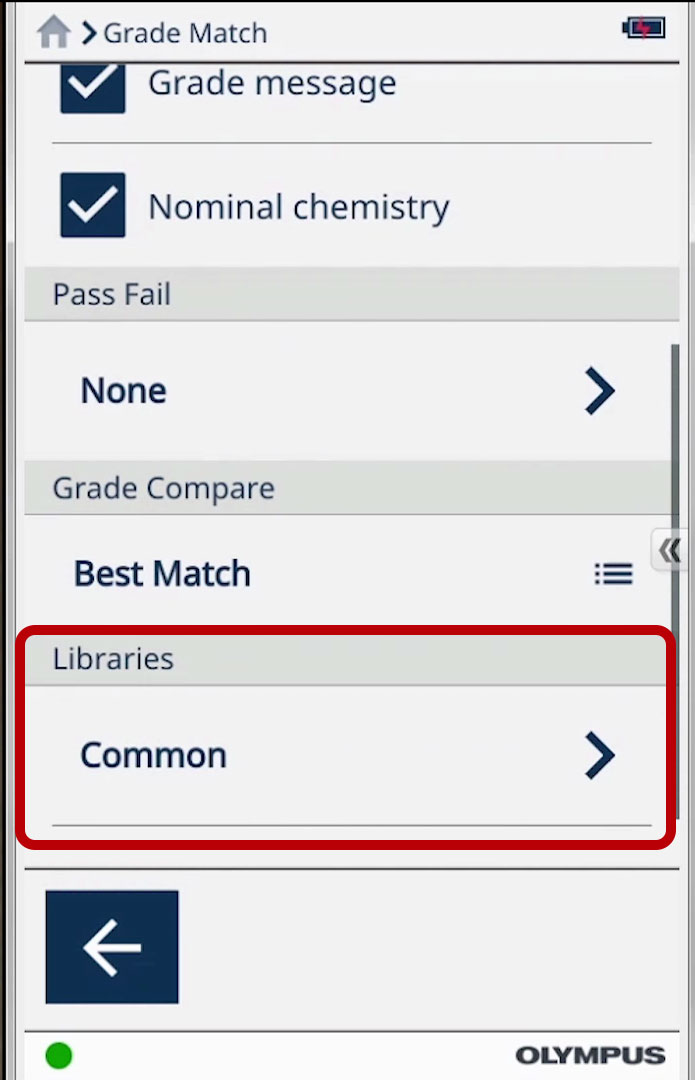The height and width of the screenshot is (1080, 695).
Task: Click the Nominal chemistry label text
Action: pyautogui.click(x=298, y=207)
